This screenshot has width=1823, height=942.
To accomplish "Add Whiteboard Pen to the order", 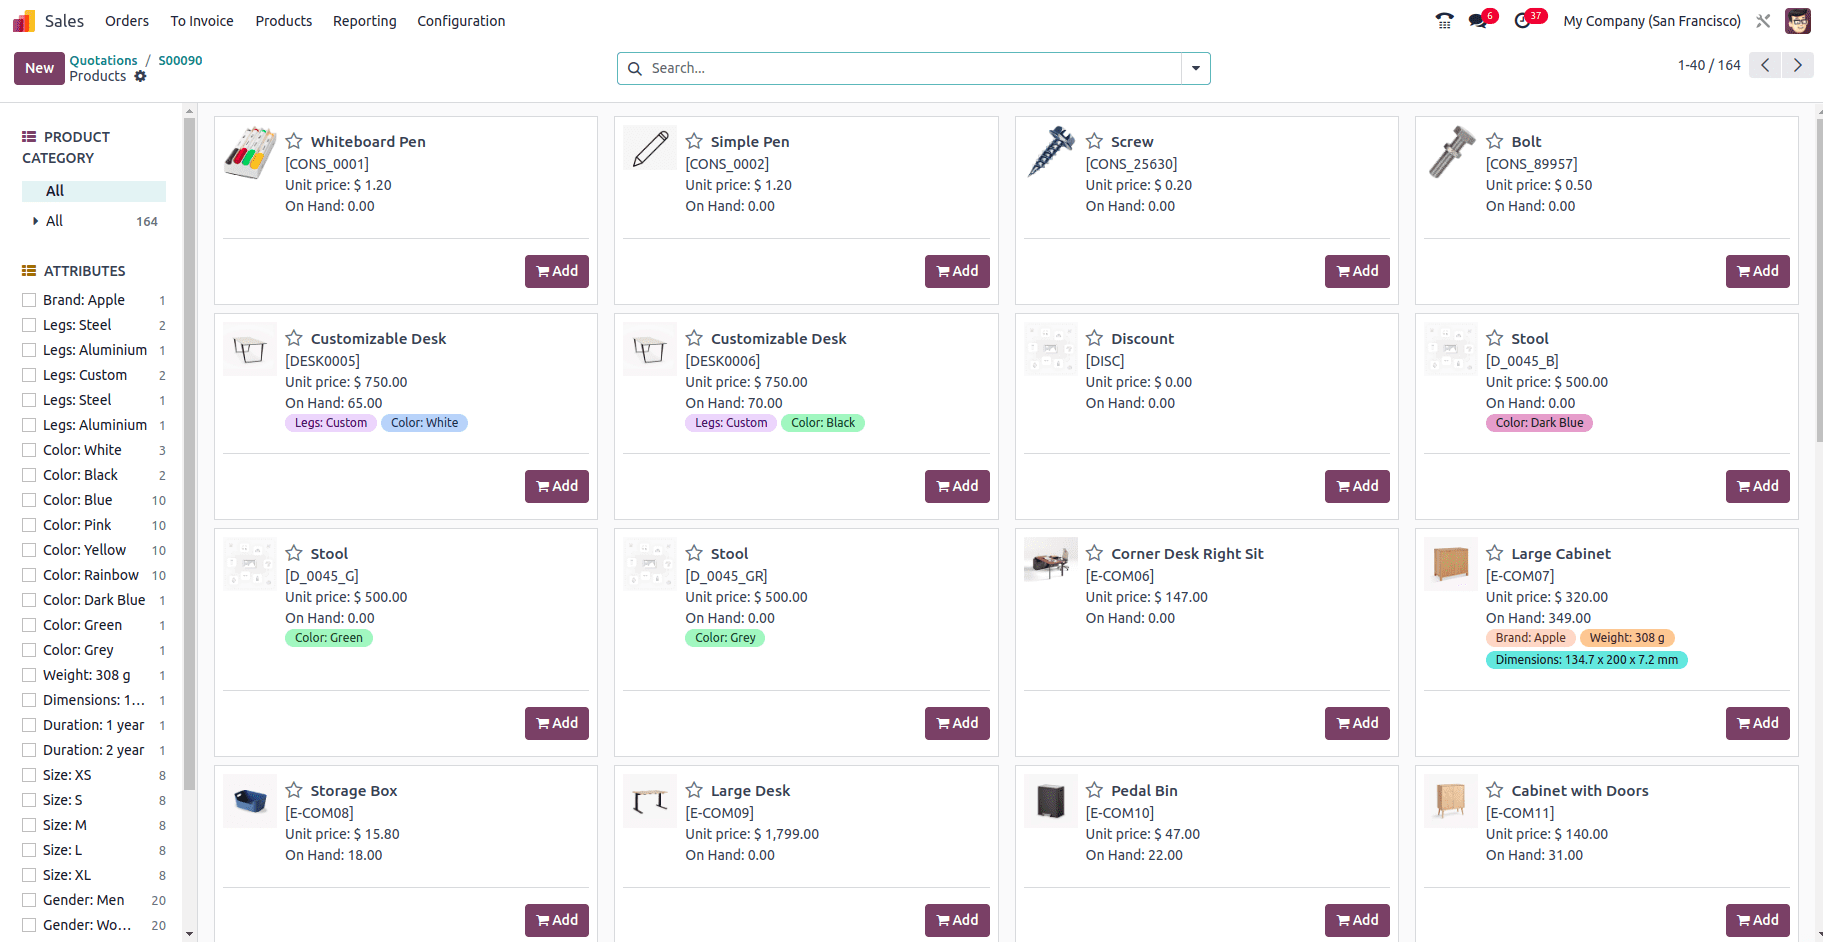I will pyautogui.click(x=557, y=271).
